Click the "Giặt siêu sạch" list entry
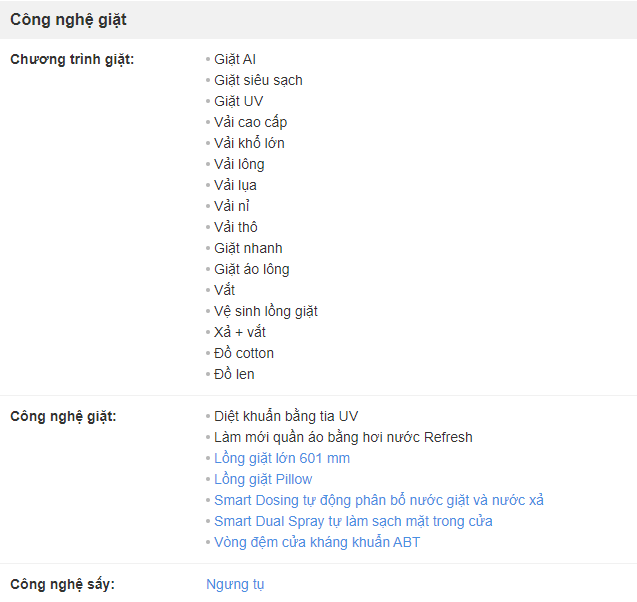 [x=258, y=80]
